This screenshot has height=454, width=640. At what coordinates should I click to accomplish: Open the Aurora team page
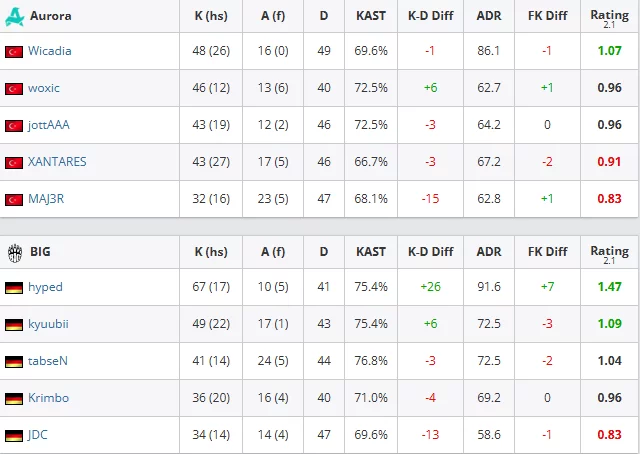(x=51, y=16)
